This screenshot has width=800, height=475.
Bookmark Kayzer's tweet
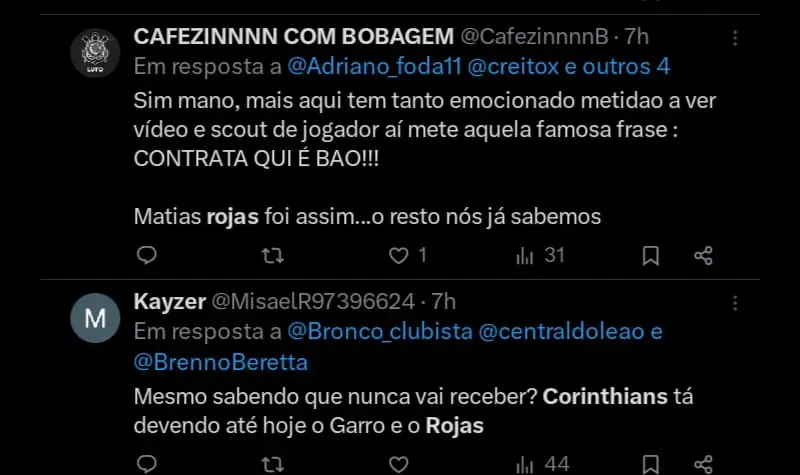tap(650, 463)
